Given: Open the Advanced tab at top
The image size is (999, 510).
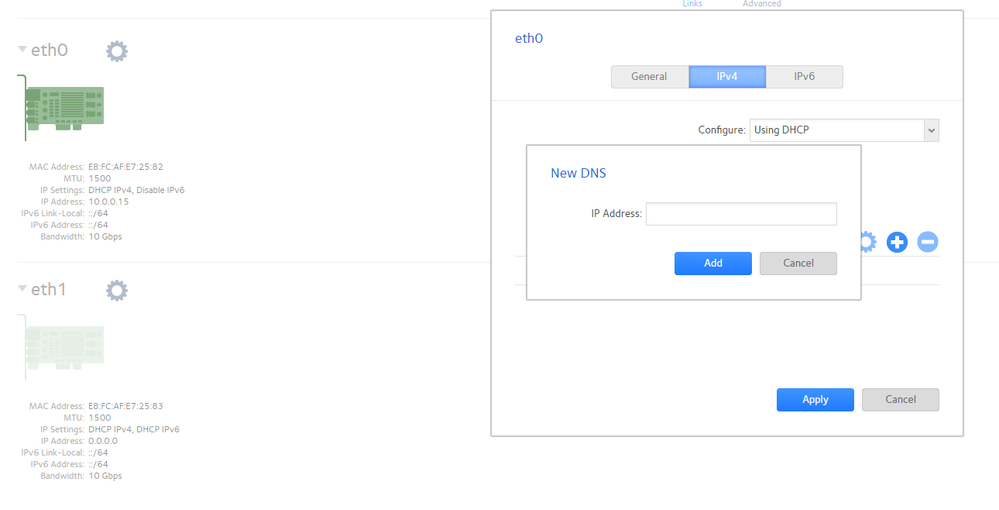Looking at the screenshot, I should pyautogui.click(x=761, y=4).
